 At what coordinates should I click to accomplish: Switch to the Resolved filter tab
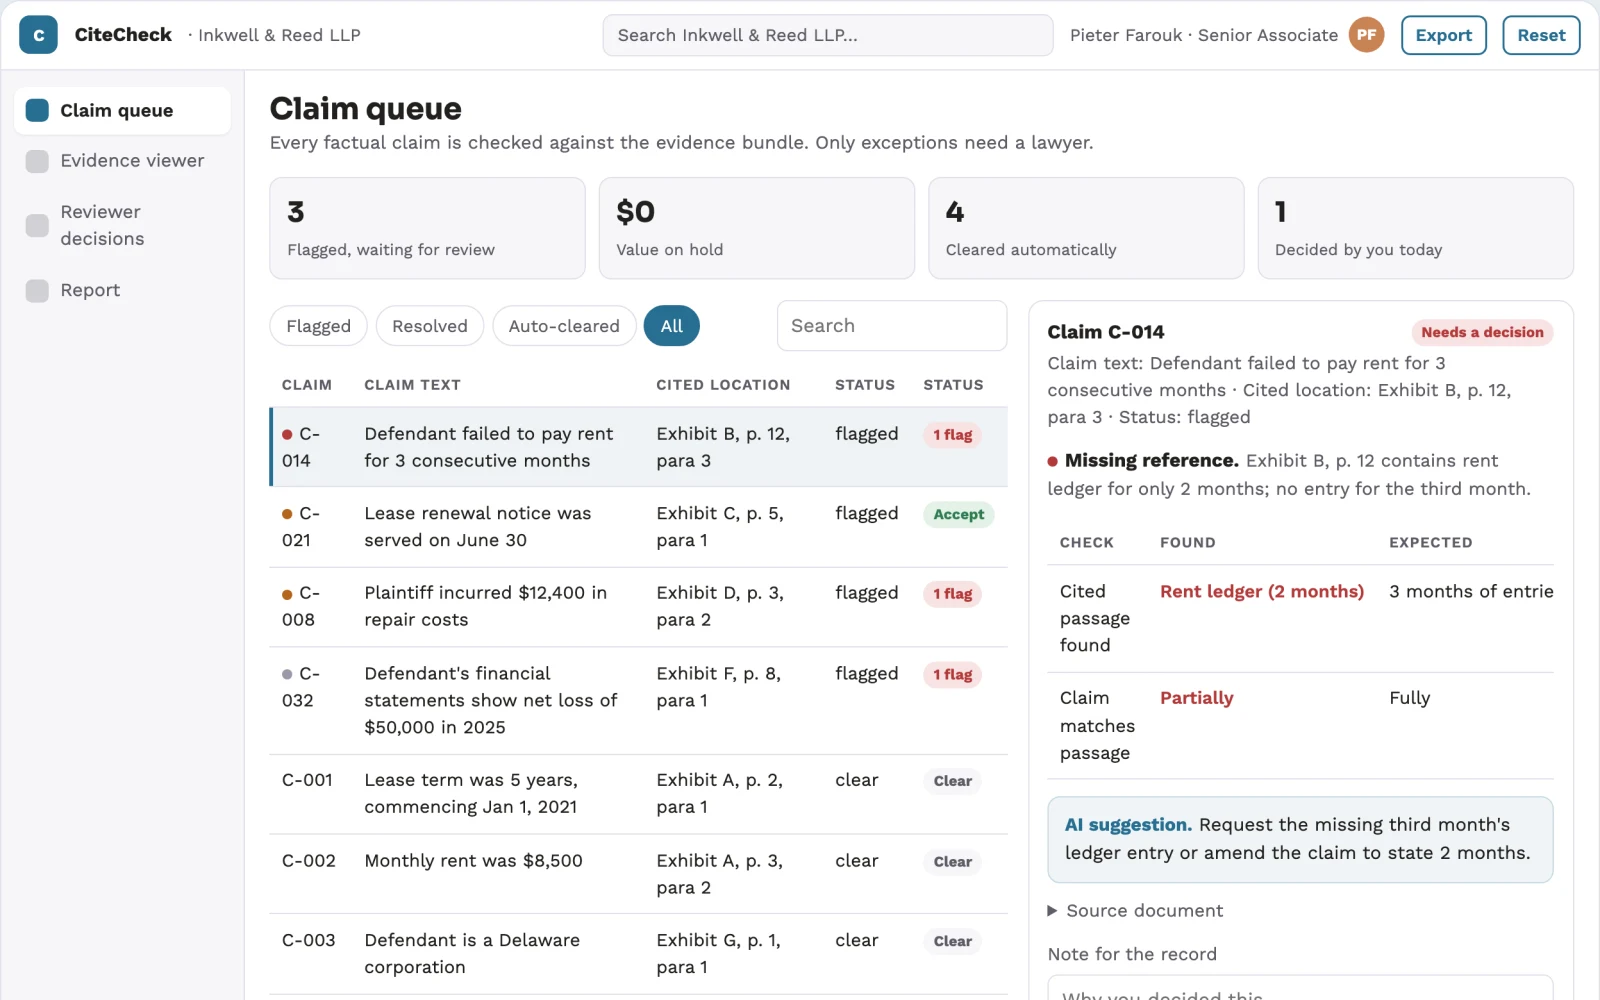(430, 326)
